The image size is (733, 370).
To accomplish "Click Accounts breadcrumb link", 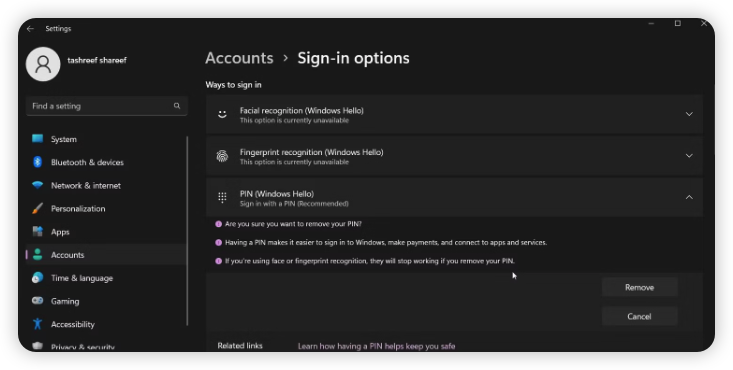I will click(x=239, y=58).
